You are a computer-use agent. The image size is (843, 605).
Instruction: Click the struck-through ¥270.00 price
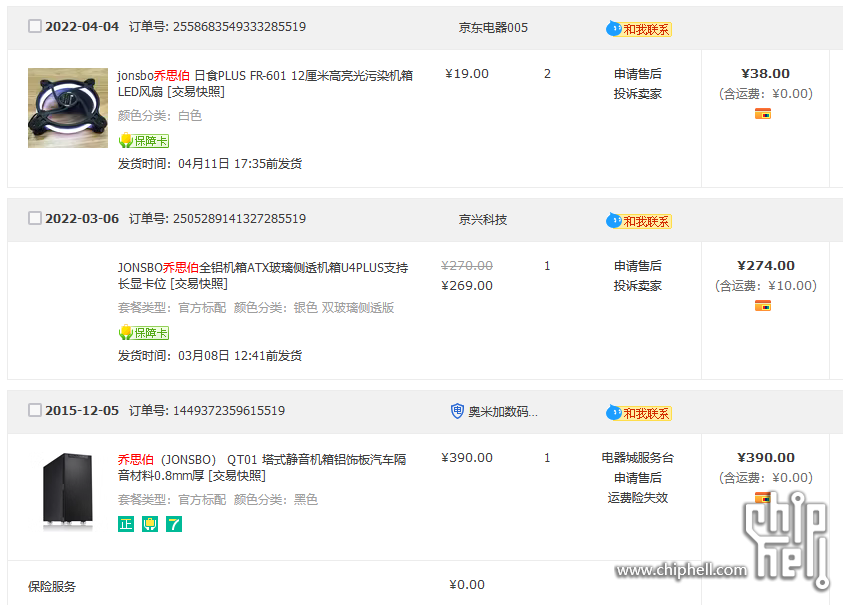coord(467,266)
